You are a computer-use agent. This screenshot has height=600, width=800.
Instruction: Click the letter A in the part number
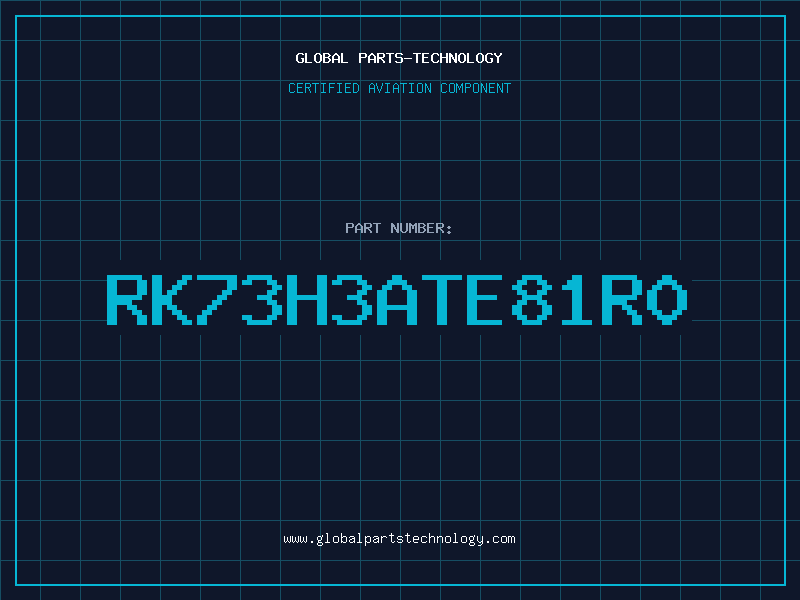click(x=397, y=299)
